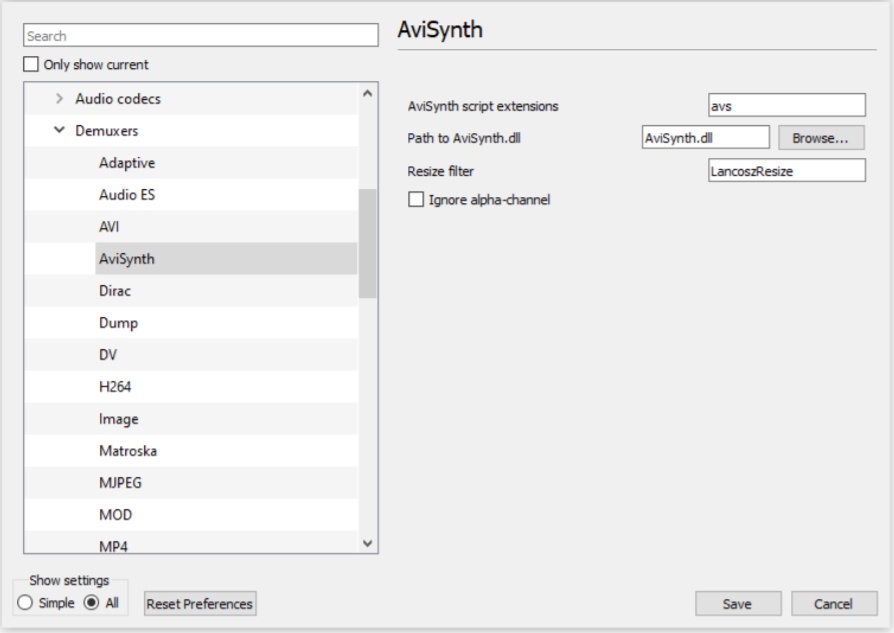Select the All settings radio button
894x633 pixels.
(91, 602)
